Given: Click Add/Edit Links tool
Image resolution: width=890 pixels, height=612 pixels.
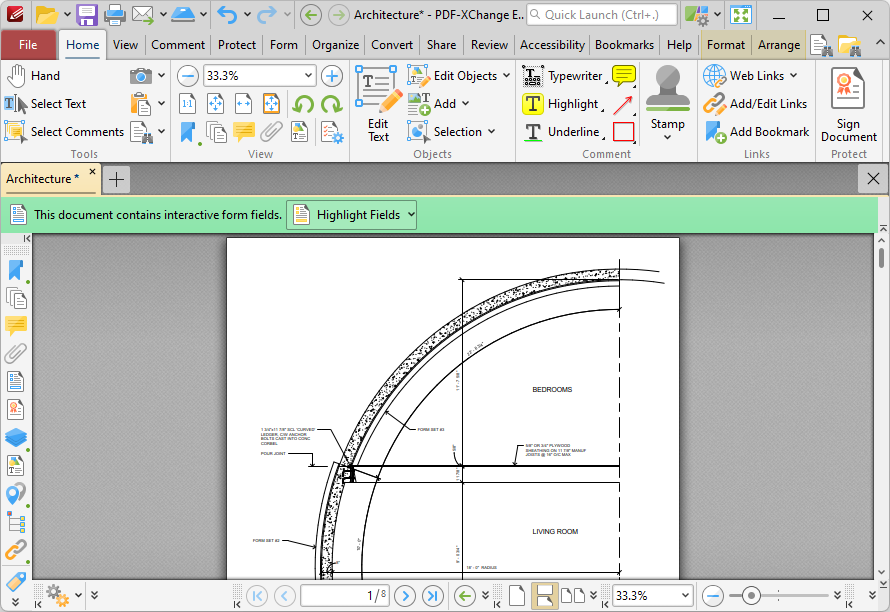Looking at the screenshot, I should tap(755, 104).
